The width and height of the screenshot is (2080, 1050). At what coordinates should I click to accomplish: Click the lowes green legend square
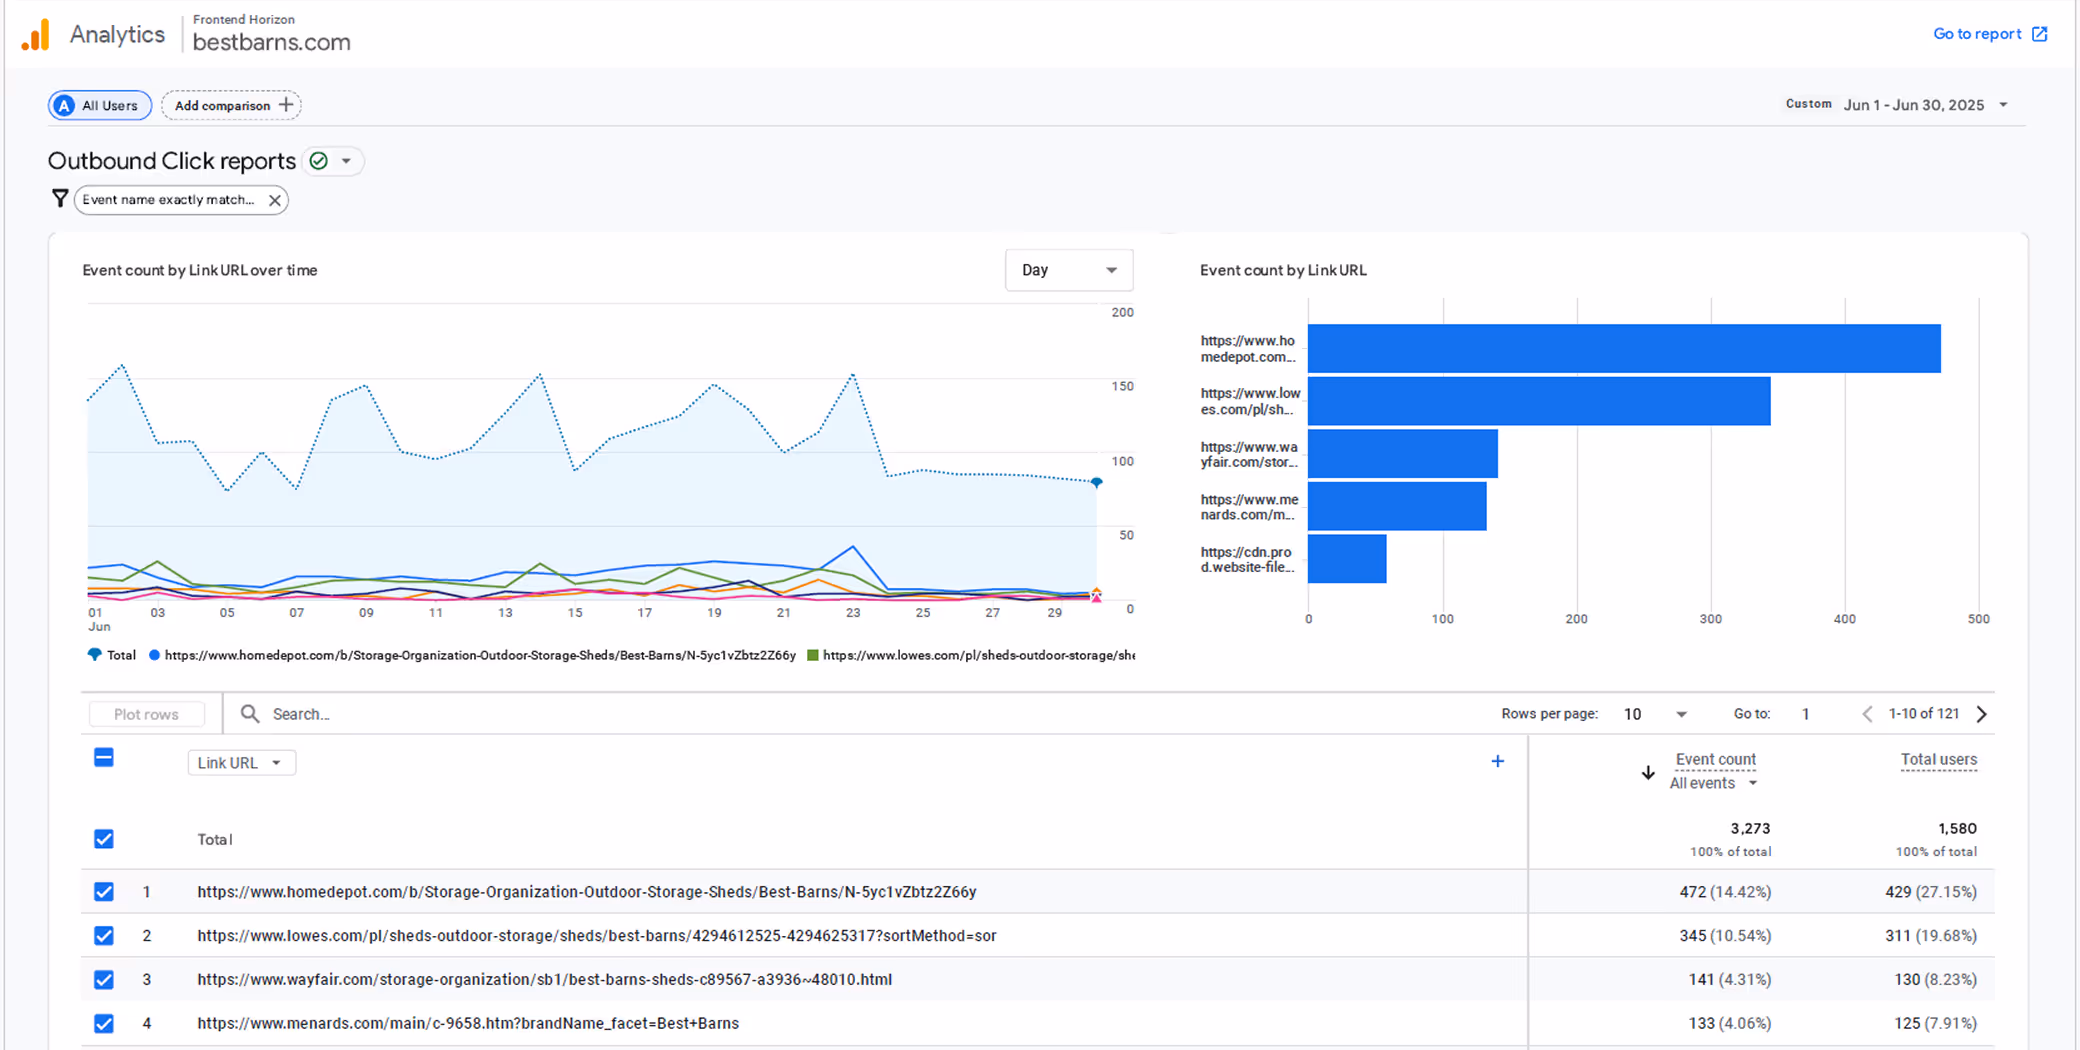(x=813, y=656)
